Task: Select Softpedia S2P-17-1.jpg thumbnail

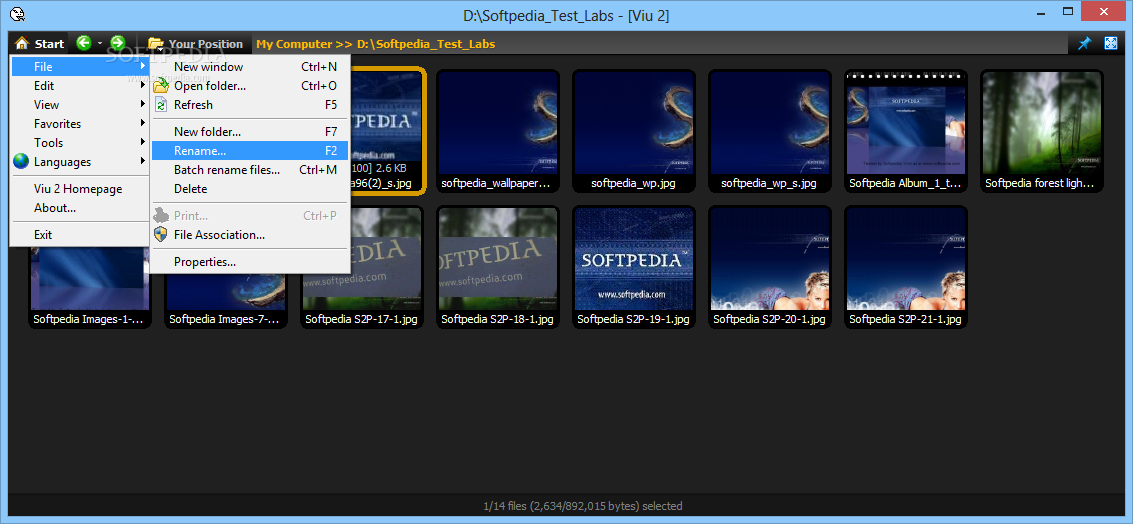Action: (361, 267)
